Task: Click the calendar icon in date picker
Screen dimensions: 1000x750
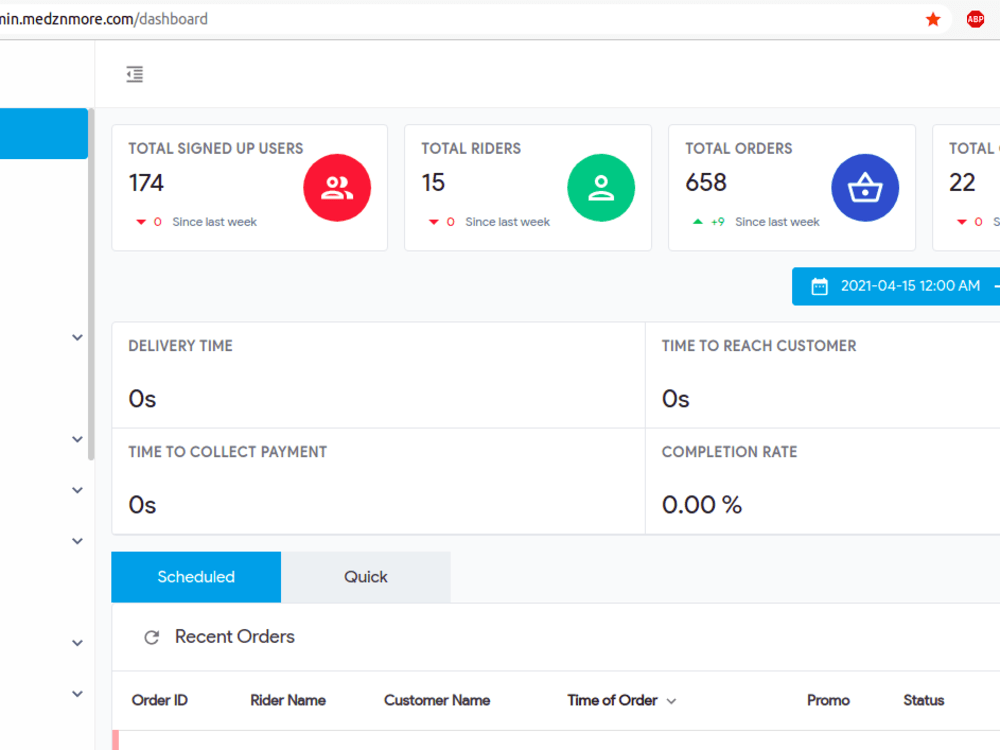Action: click(x=820, y=286)
